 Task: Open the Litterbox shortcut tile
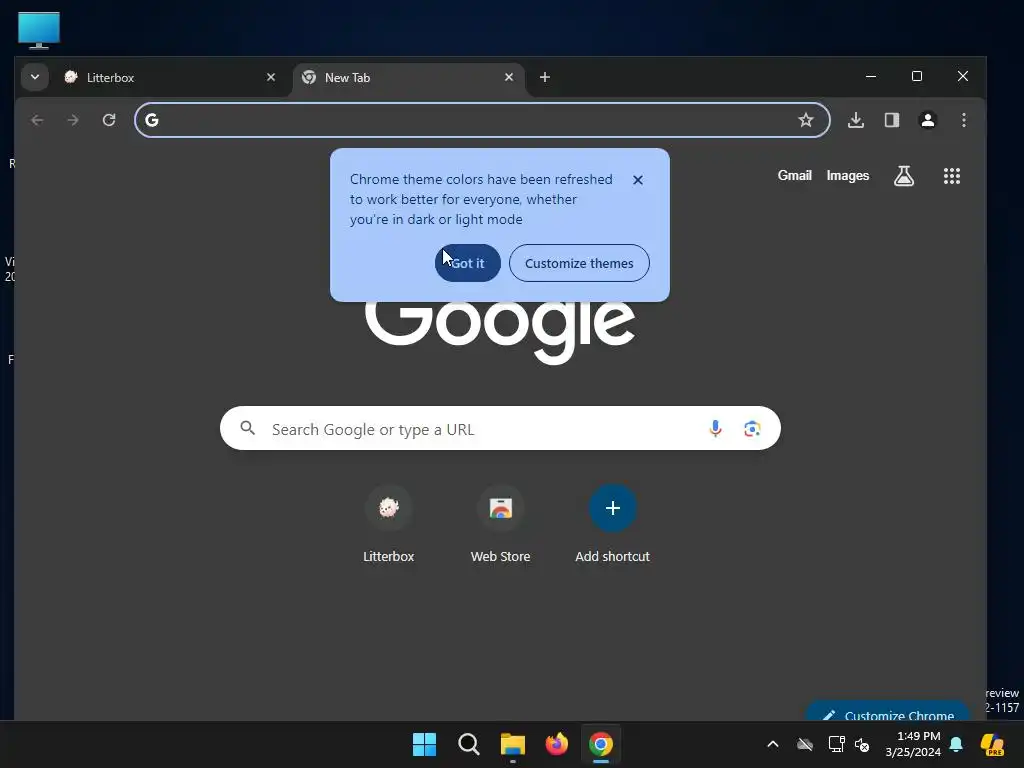(389, 524)
